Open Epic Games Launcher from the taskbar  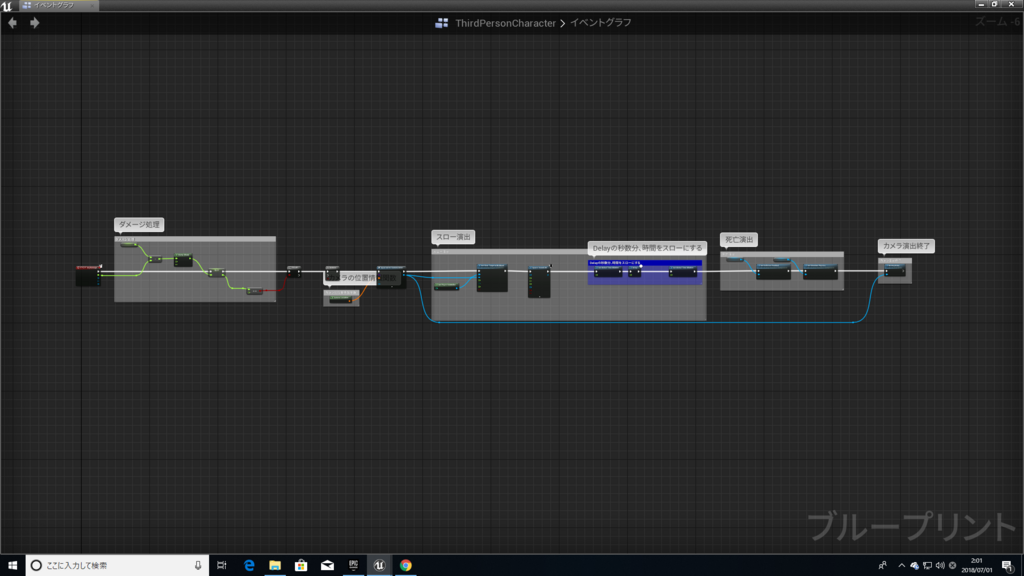353,566
